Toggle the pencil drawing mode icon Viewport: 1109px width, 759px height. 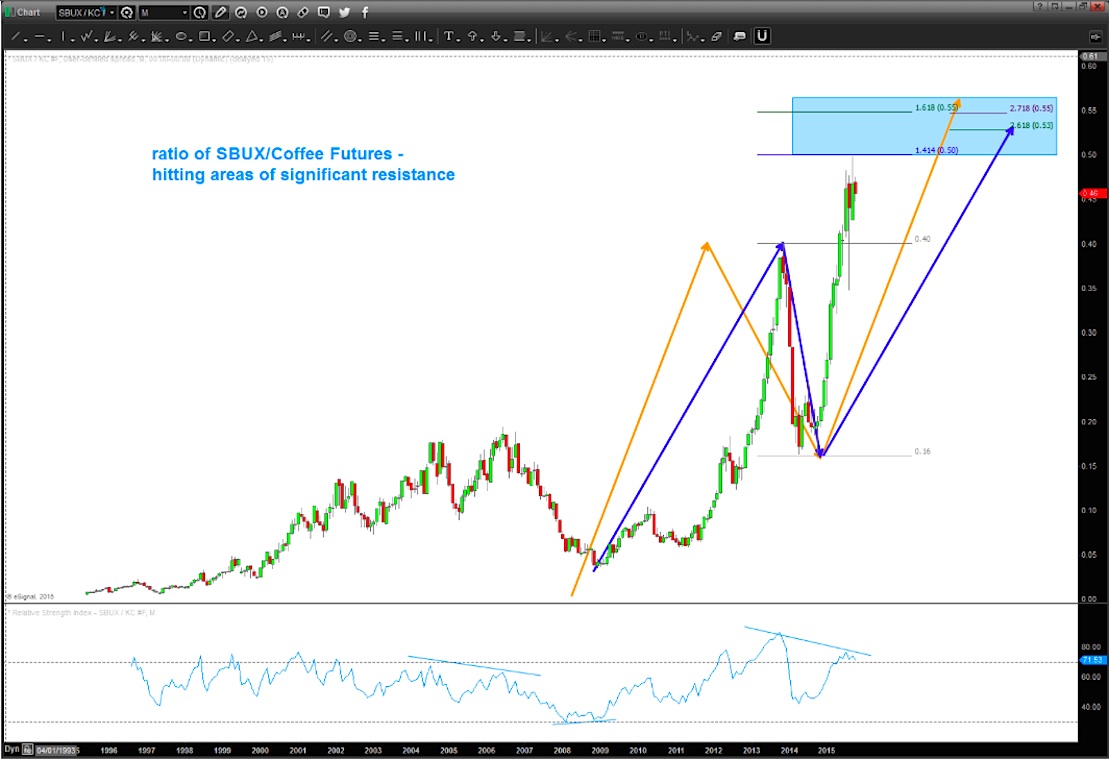(x=220, y=13)
